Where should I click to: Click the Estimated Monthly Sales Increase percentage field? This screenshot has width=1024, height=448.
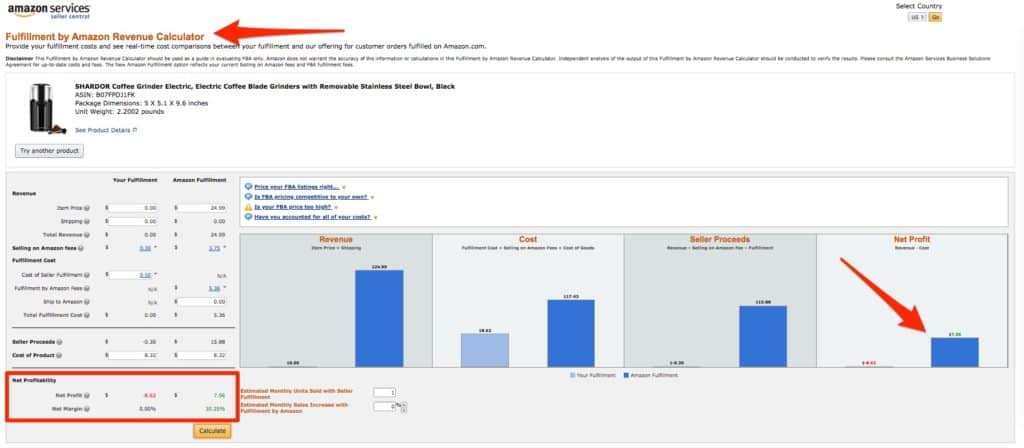384,406
